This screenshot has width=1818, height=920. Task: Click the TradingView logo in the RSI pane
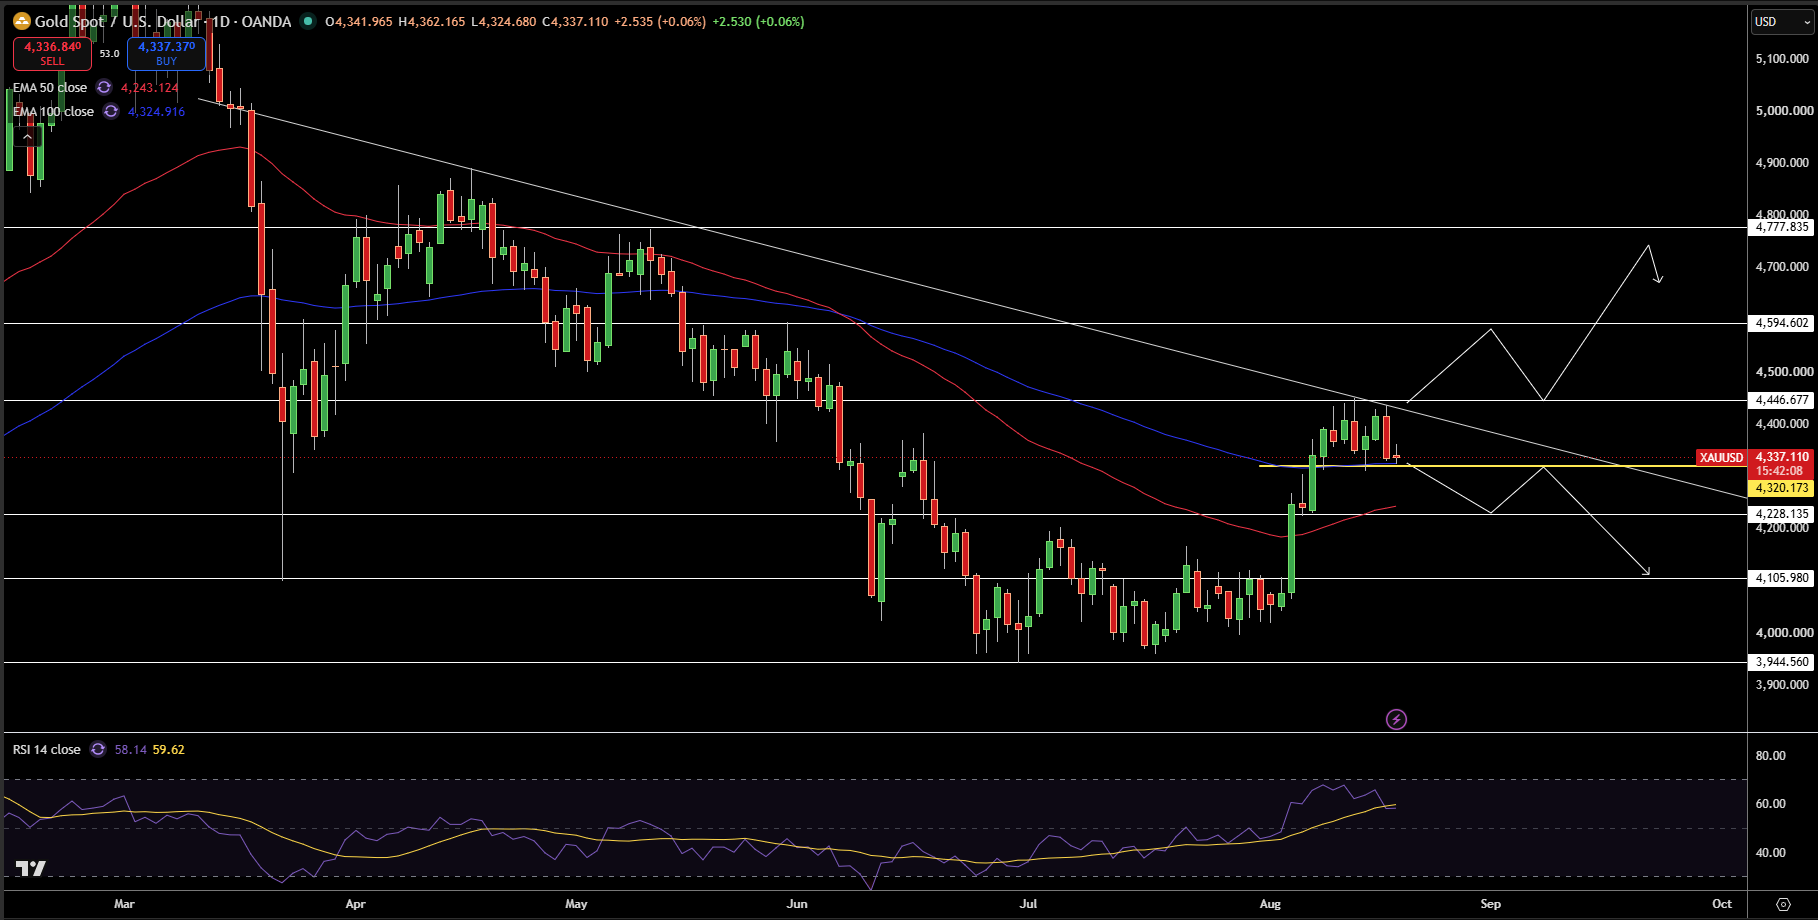[31, 869]
